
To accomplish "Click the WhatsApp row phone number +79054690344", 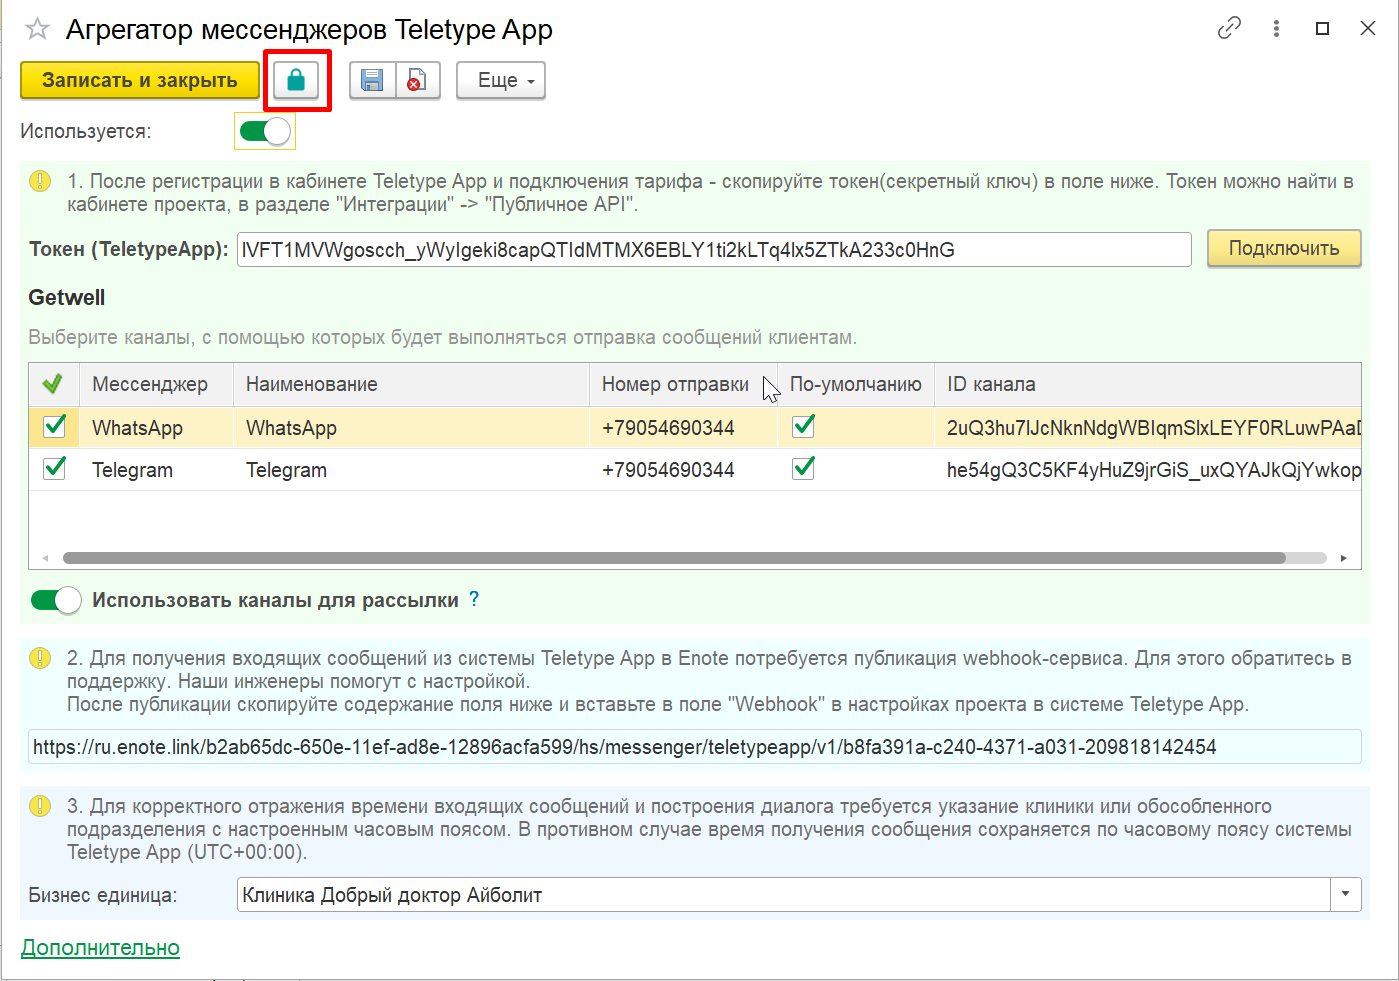I will click(668, 428).
